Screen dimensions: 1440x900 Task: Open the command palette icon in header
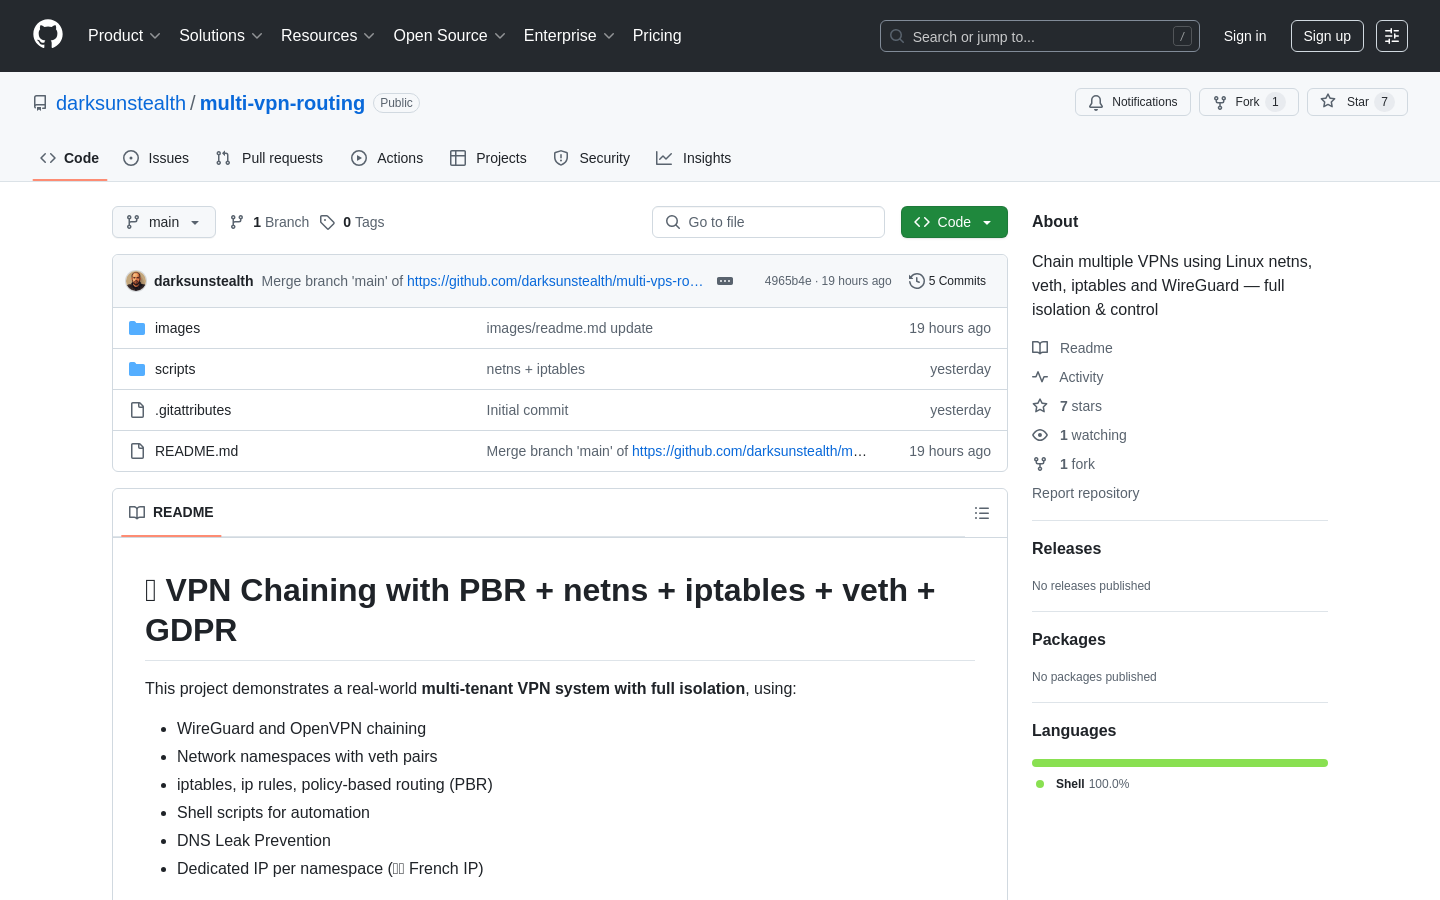point(1392,36)
